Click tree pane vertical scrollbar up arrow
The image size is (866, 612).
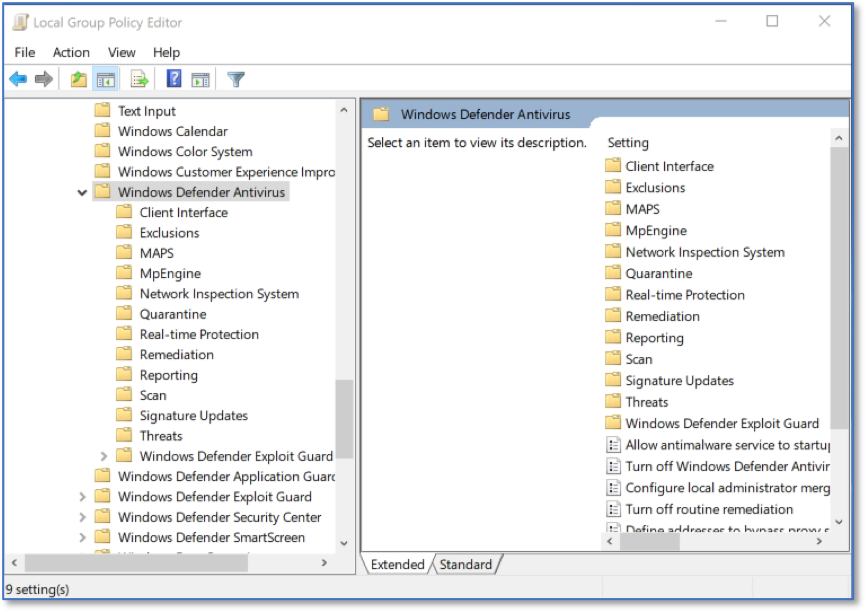coord(344,110)
